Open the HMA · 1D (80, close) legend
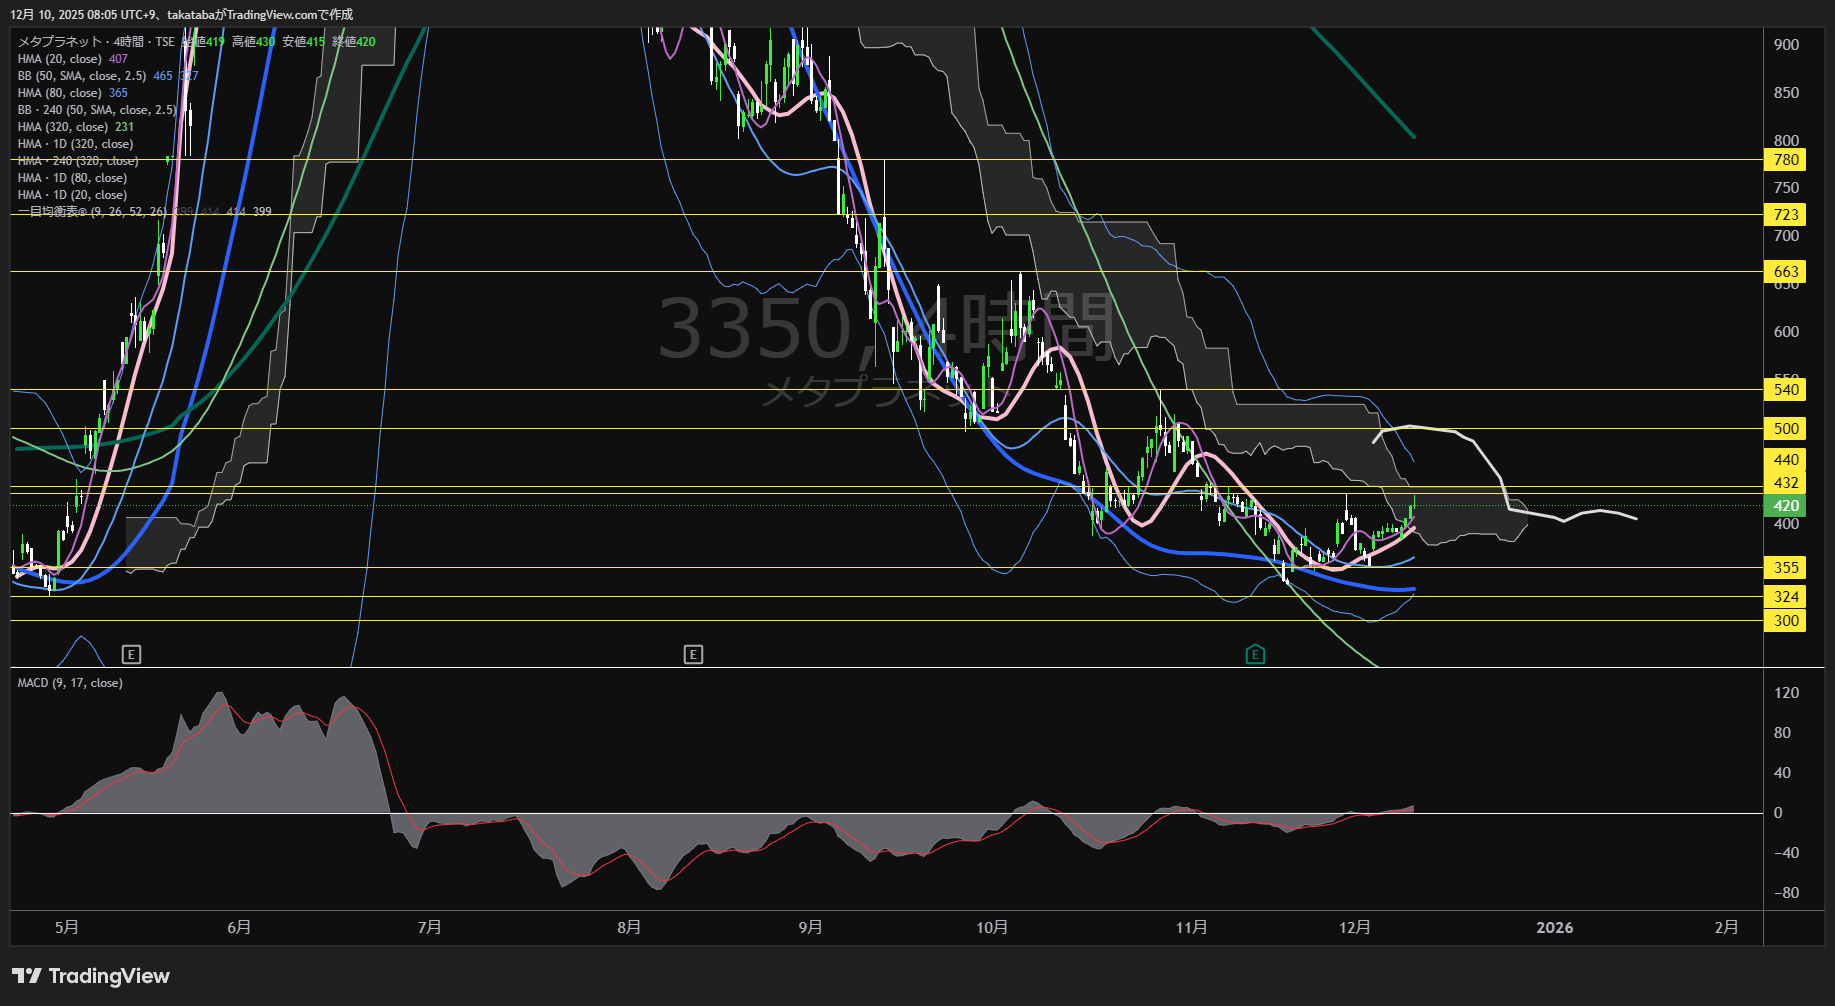The image size is (1835, 1006). pos(72,178)
